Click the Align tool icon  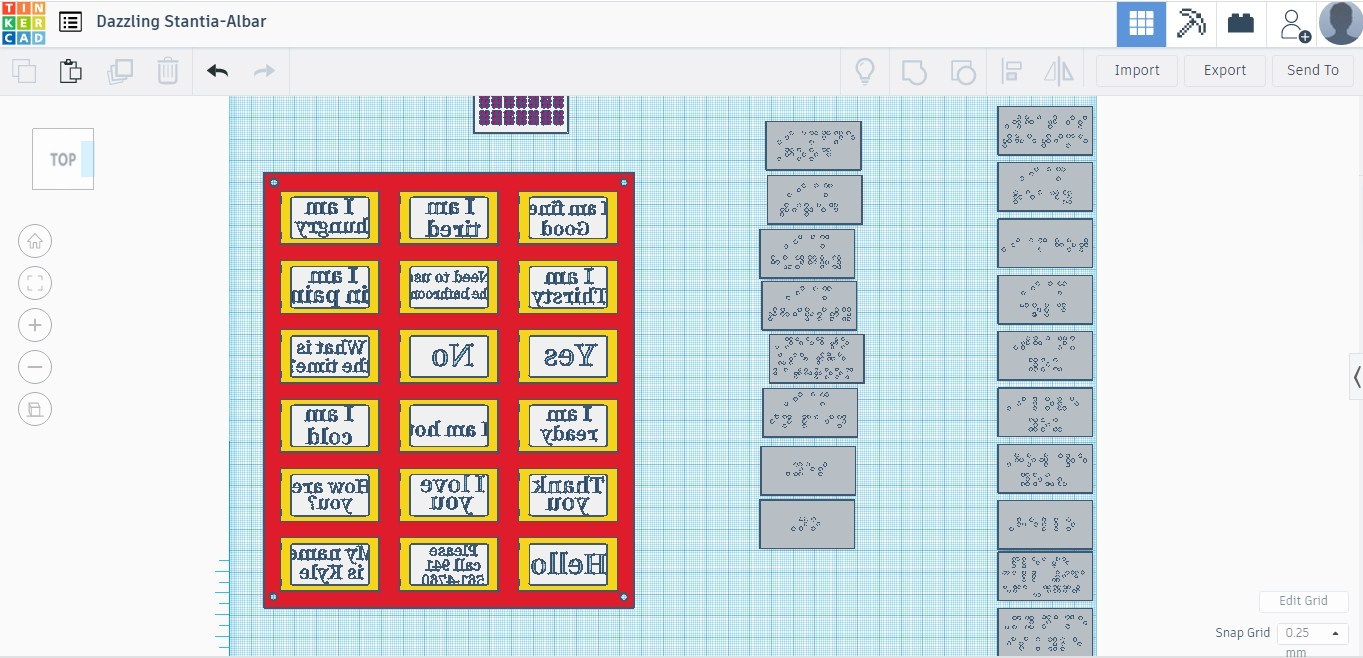point(1011,71)
